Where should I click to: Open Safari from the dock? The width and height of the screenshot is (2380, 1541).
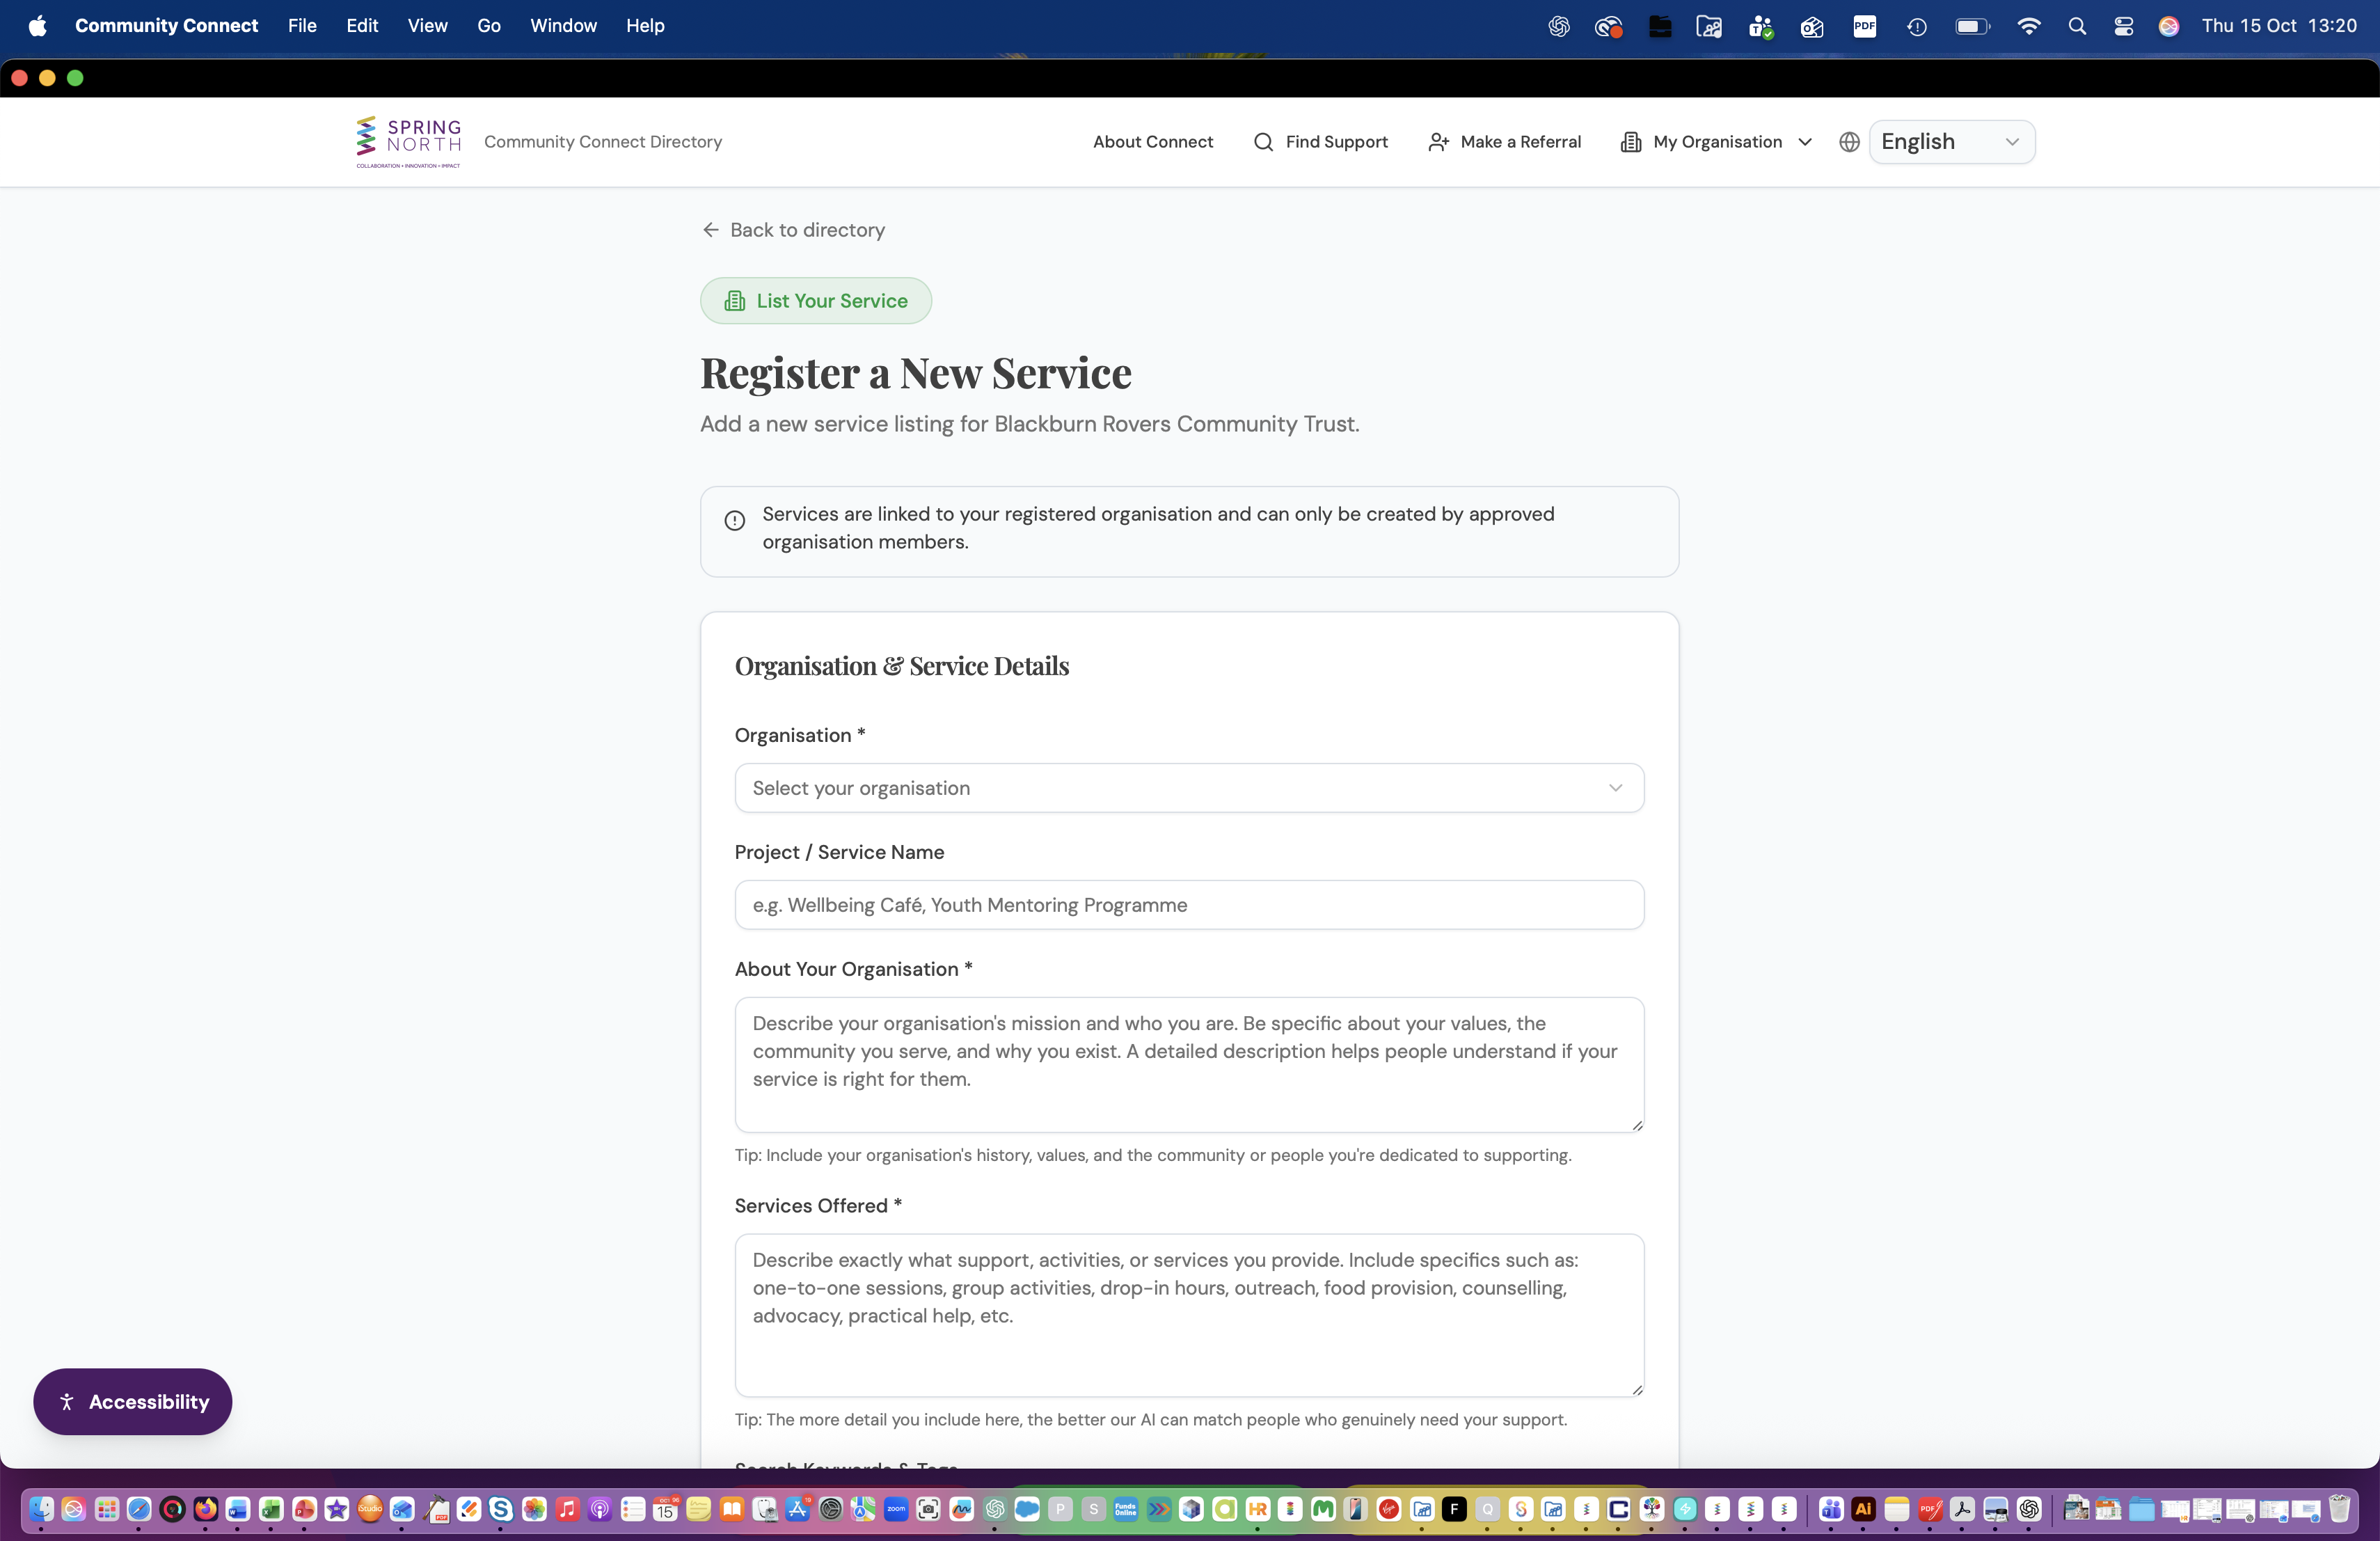click(139, 1509)
